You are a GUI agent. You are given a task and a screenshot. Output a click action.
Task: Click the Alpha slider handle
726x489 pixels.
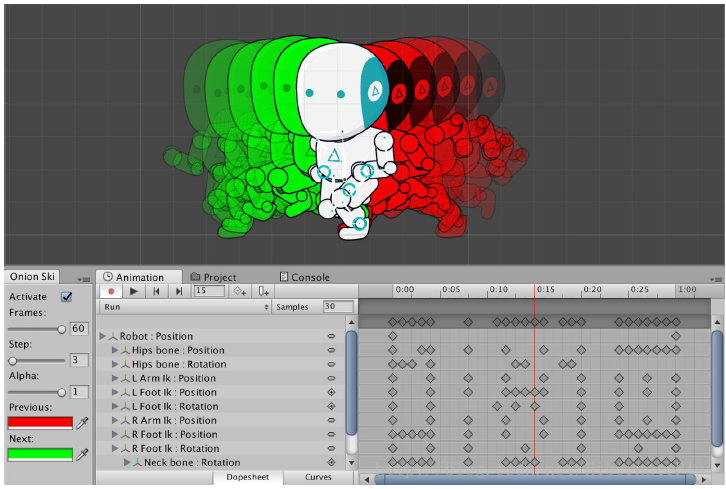(61, 392)
